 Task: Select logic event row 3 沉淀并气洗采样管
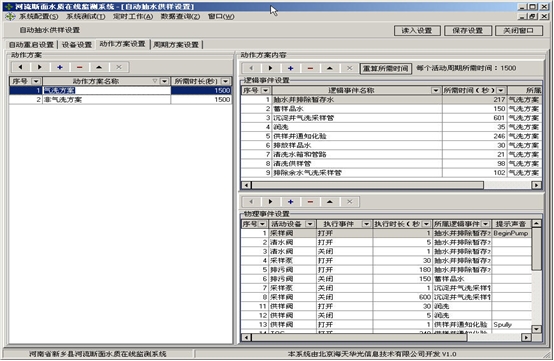tap(391, 118)
